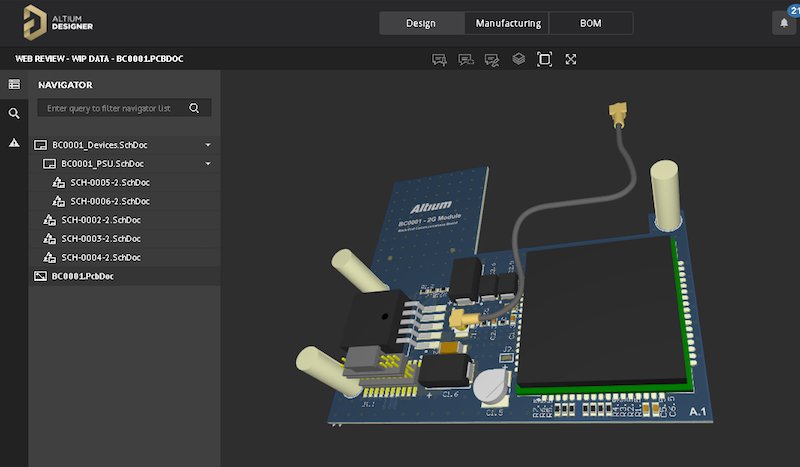Switch to the BOM tab
Image resolution: width=800 pixels, height=467 pixels.
pos(591,23)
